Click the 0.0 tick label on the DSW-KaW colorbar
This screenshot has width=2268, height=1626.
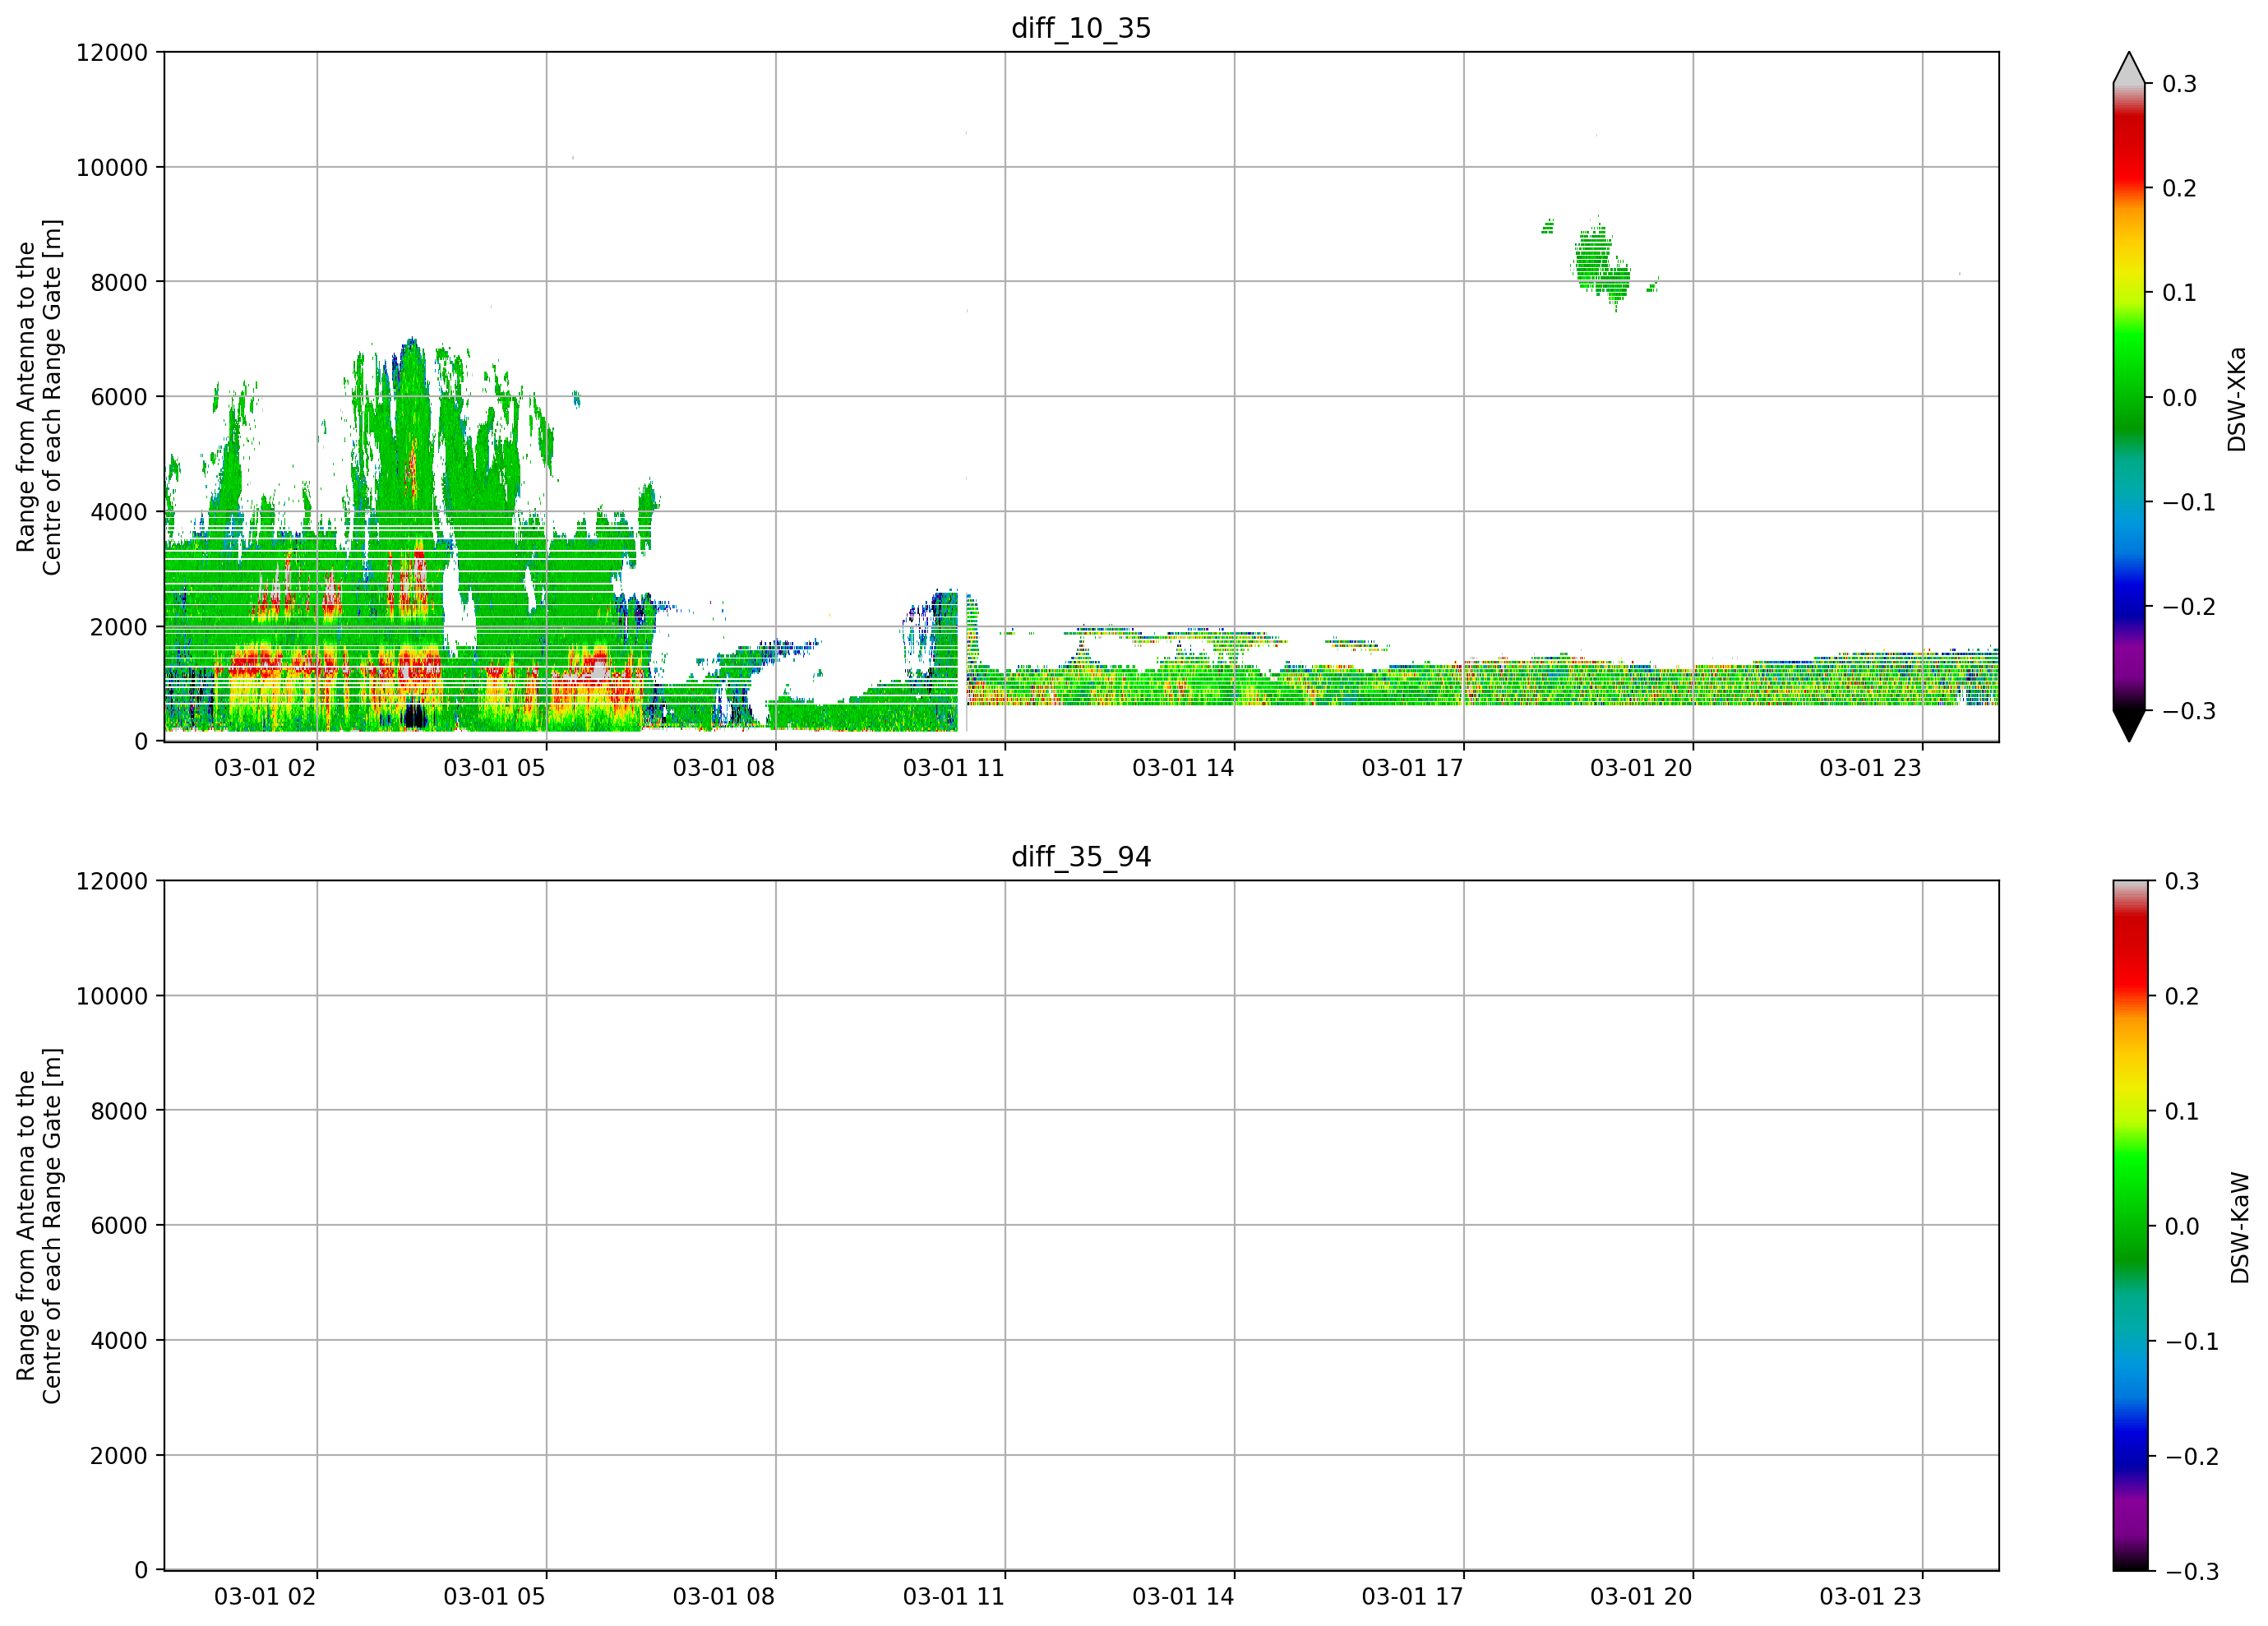2182,1226
